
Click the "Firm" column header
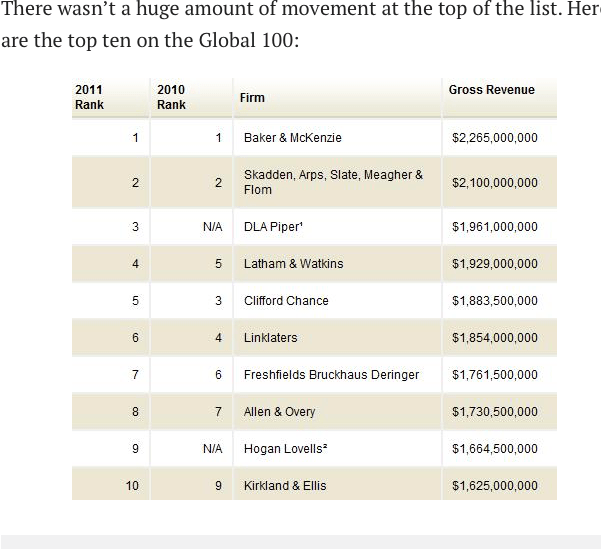(252, 98)
